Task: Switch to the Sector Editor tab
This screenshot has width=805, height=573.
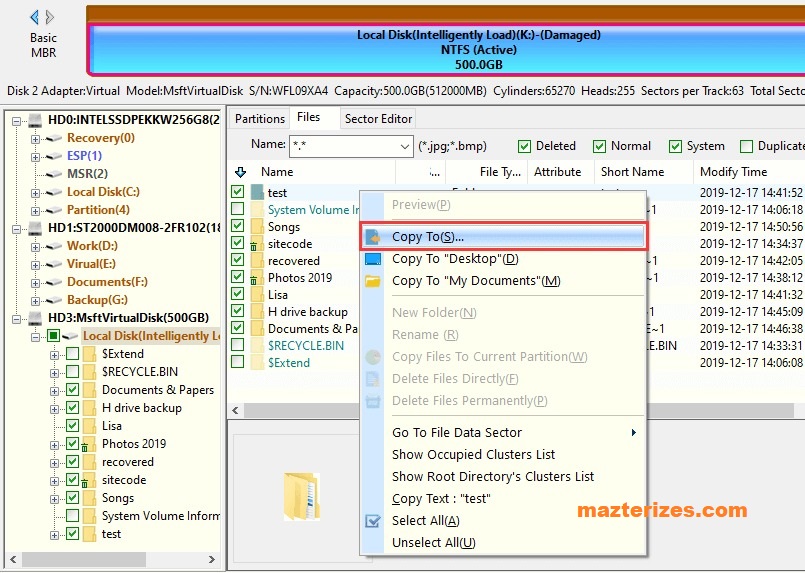Action: tap(378, 119)
